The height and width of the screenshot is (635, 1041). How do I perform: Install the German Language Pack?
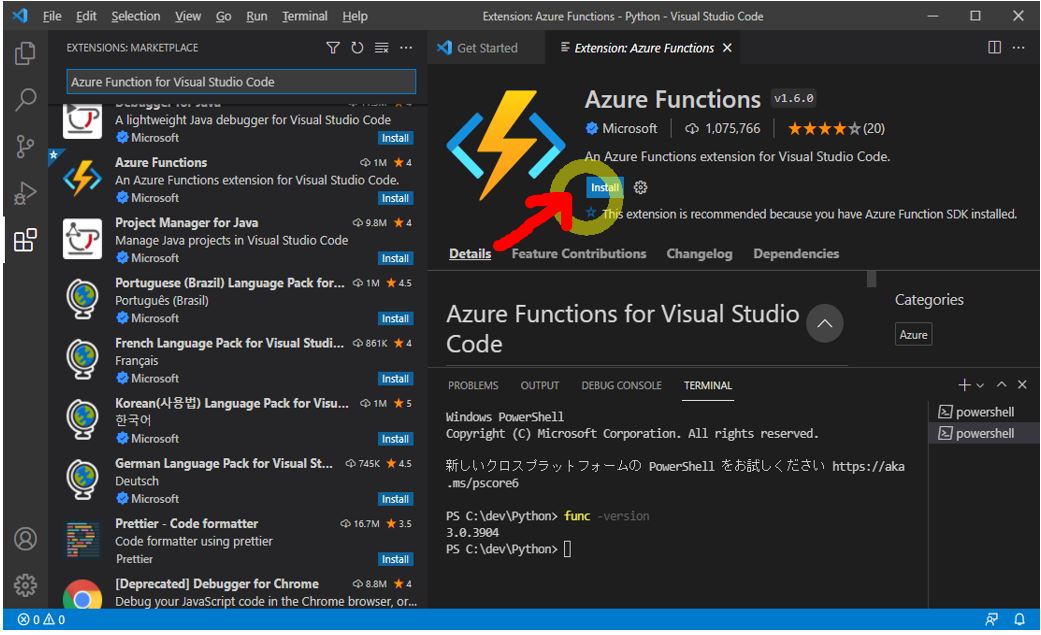point(395,499)
